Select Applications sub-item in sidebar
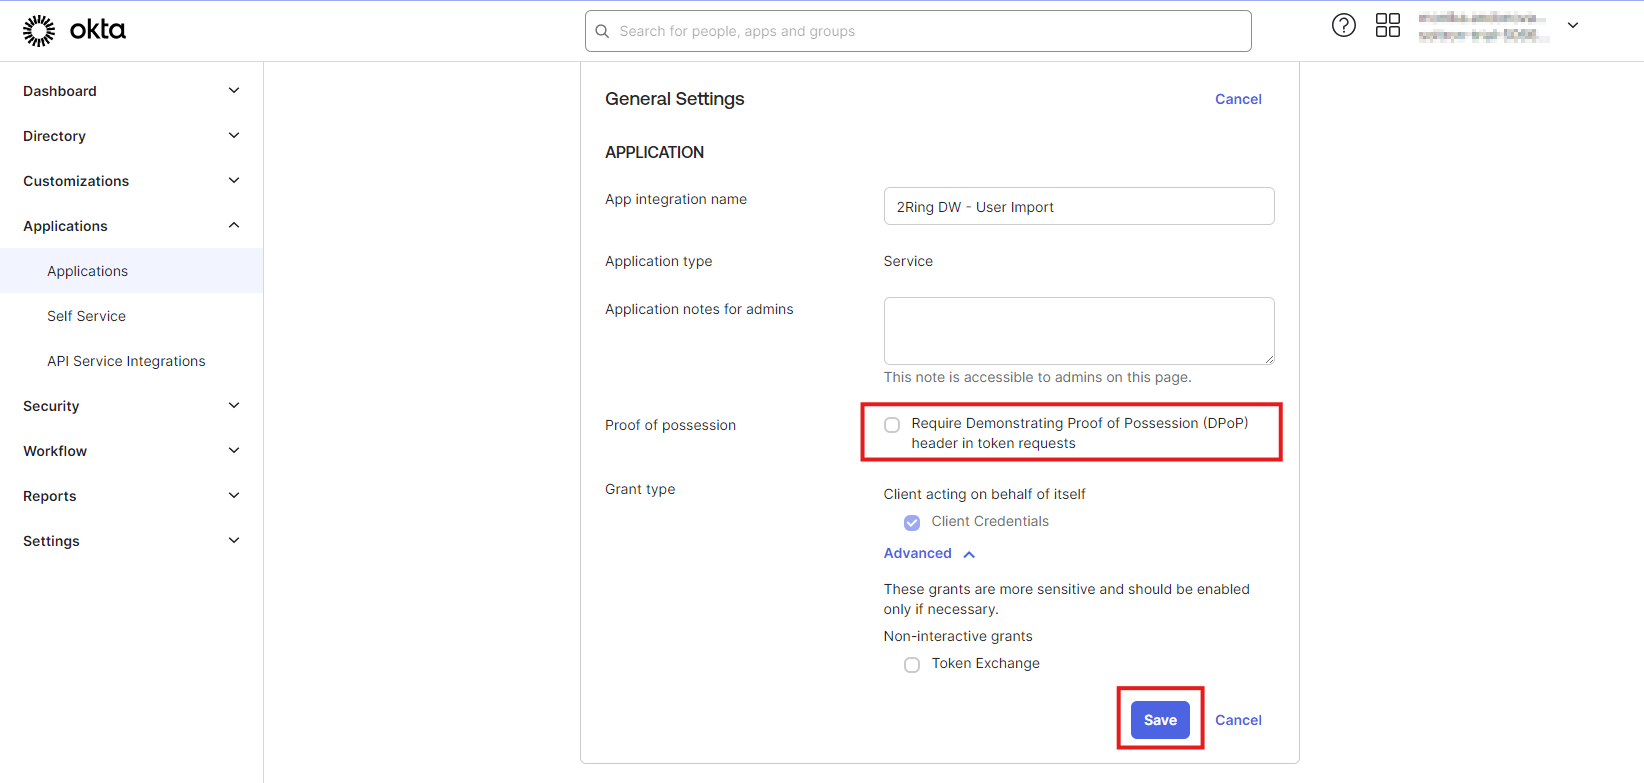 tap(87, 271)
